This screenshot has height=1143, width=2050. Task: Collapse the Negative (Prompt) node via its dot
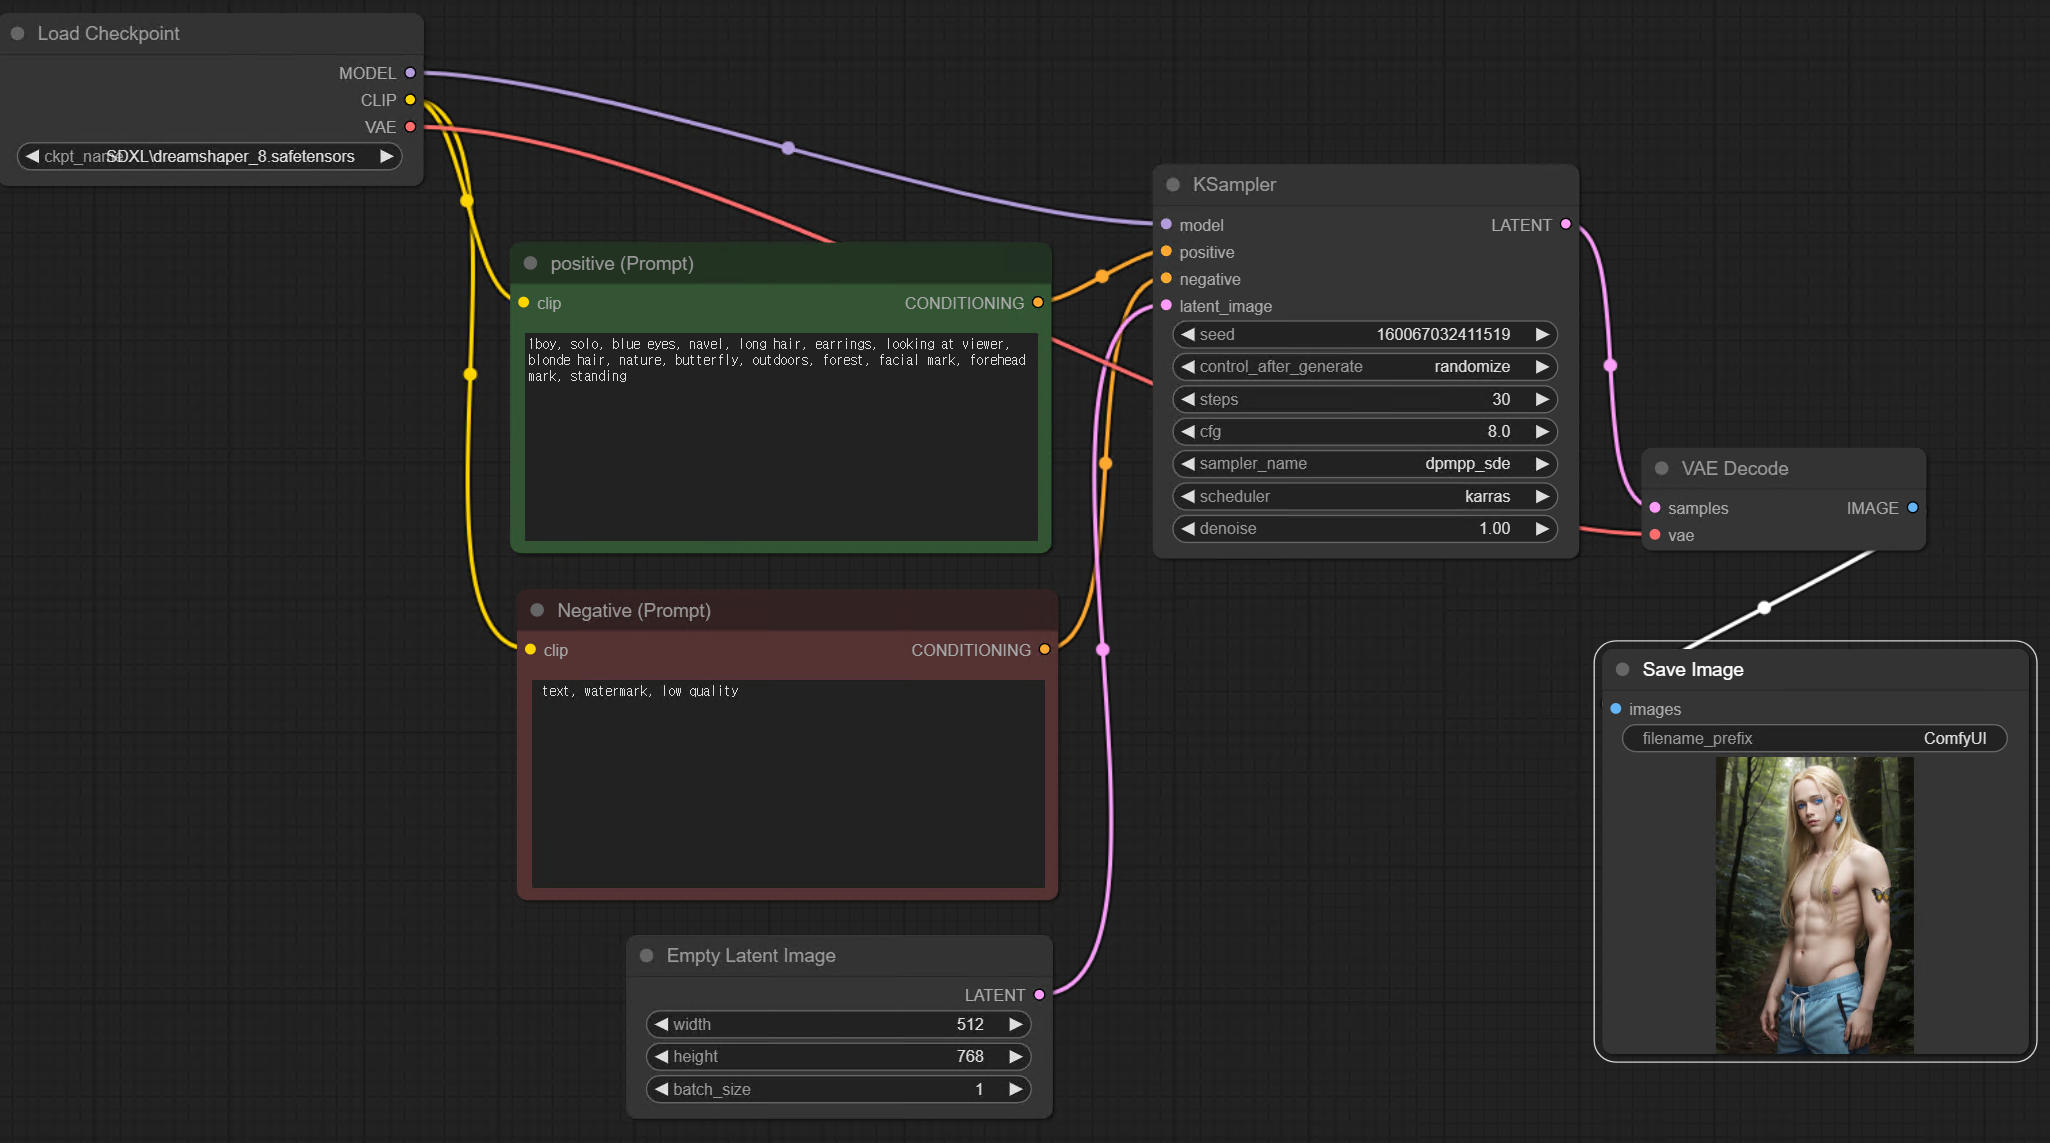[537, 610]
